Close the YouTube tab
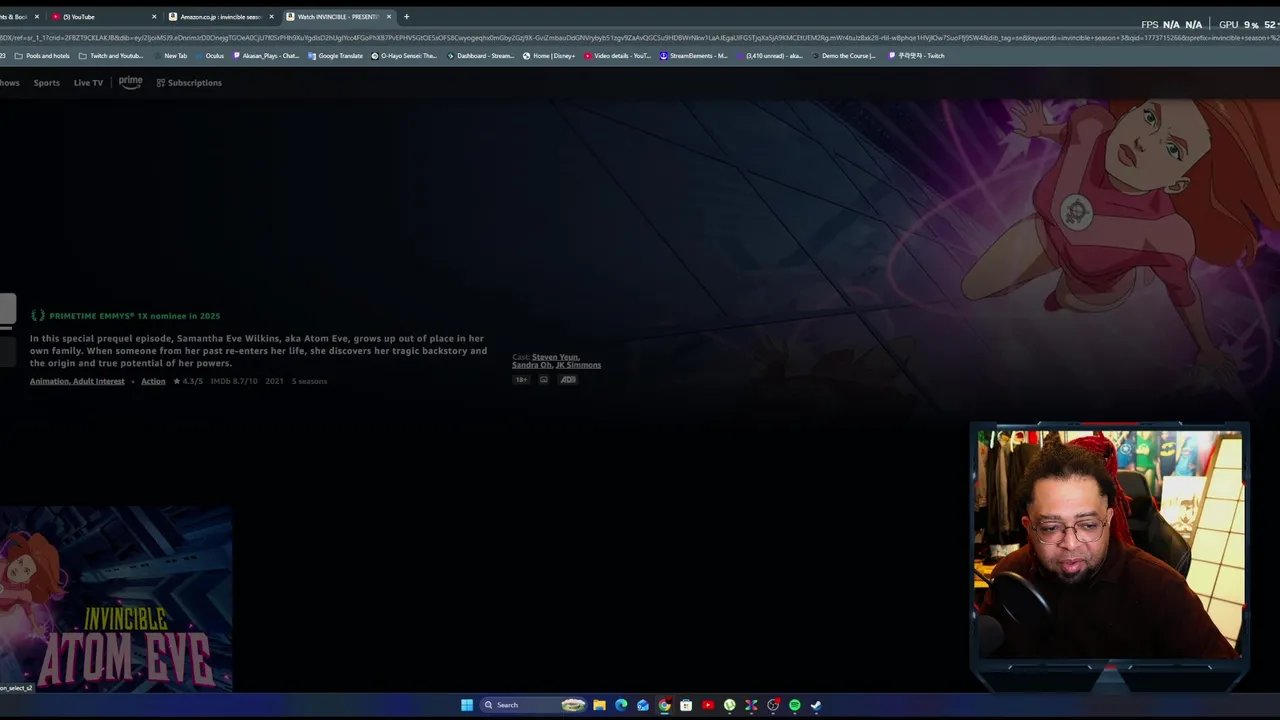The height and width of the screenshot is (720, 1280). (x=154, y=16)
